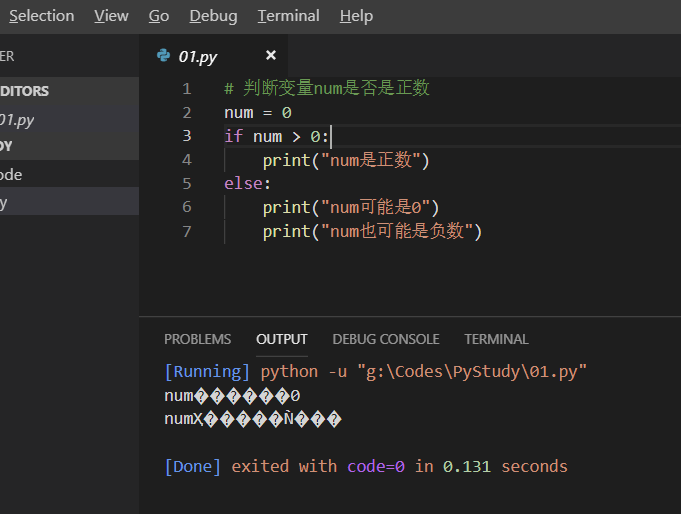Click line number 5 in the gutter
The width and height of the screenshot is (681, 514).
click(187, 183)
